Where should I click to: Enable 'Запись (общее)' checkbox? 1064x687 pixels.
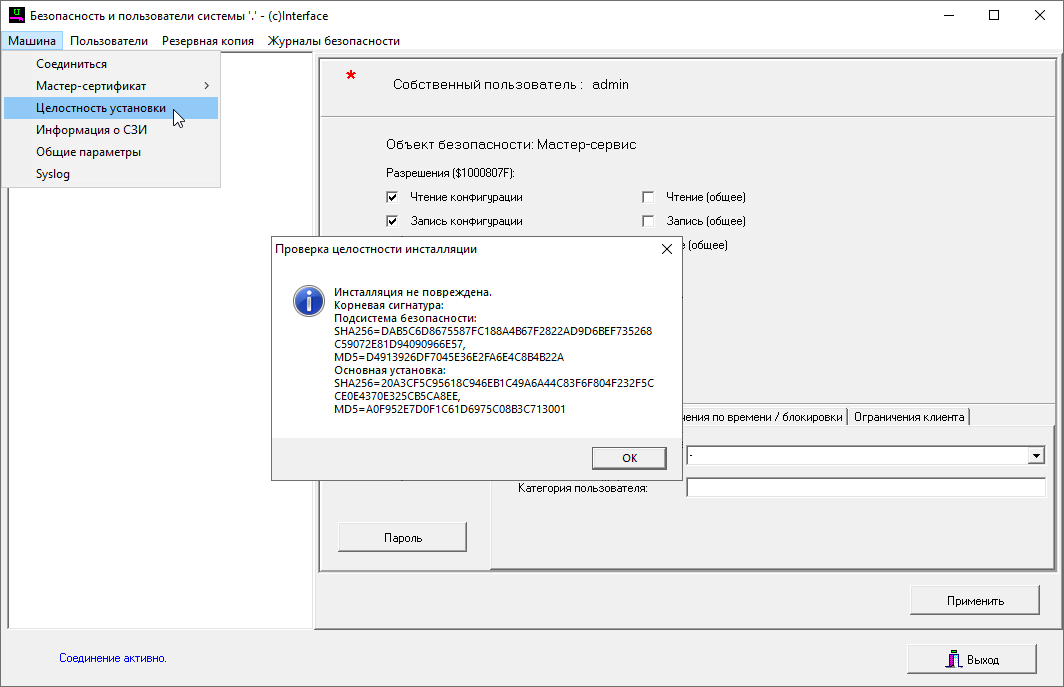[x=648, y=221]
